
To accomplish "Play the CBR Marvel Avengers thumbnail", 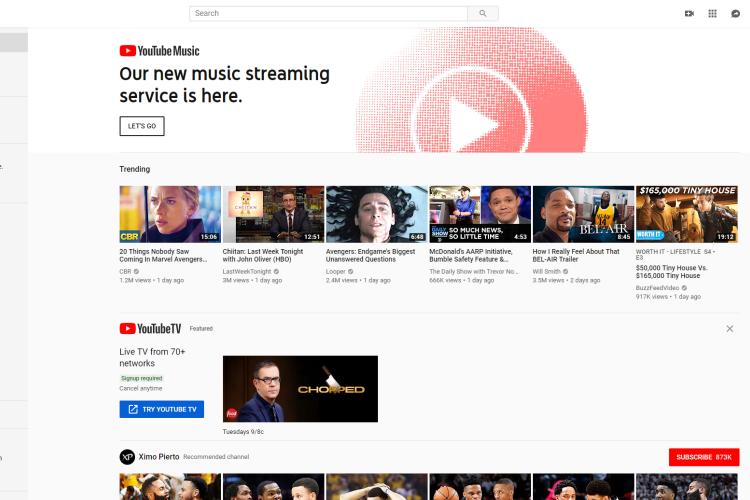I will (x=170, y=214).
